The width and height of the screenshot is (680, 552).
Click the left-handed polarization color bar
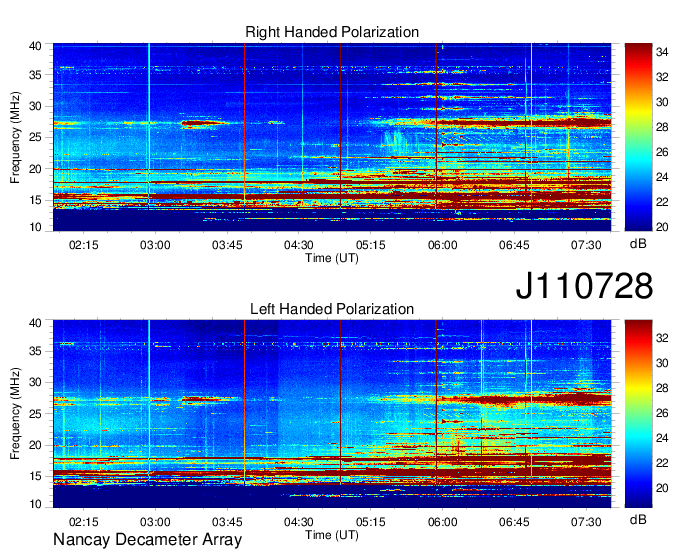(638, 414)
